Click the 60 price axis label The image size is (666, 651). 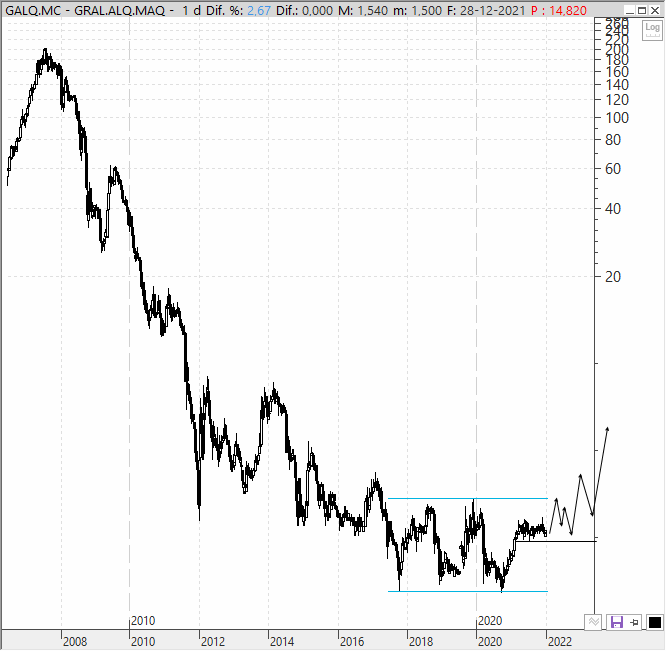coord(613,169)
